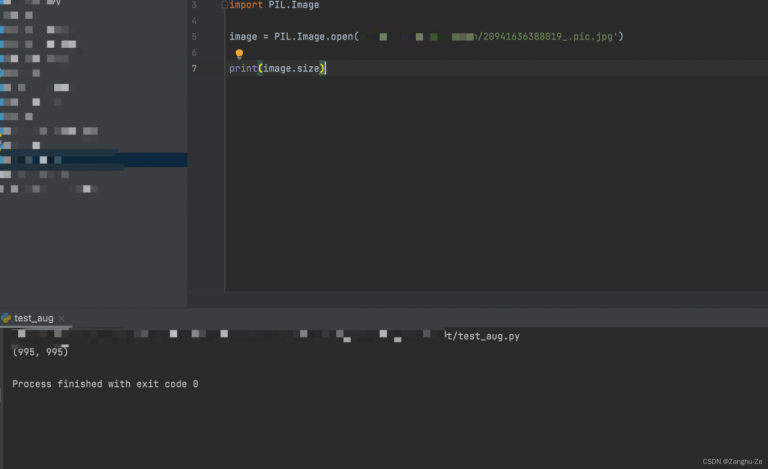Click line number 6 in the gutter
This screenshot has width=768, height=469.
point(193,53)
